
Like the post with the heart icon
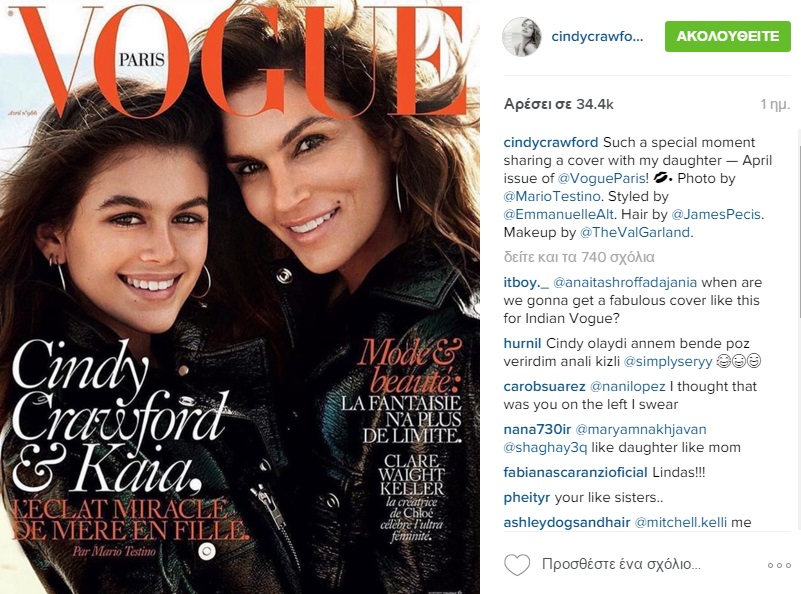tap(517, 565)
